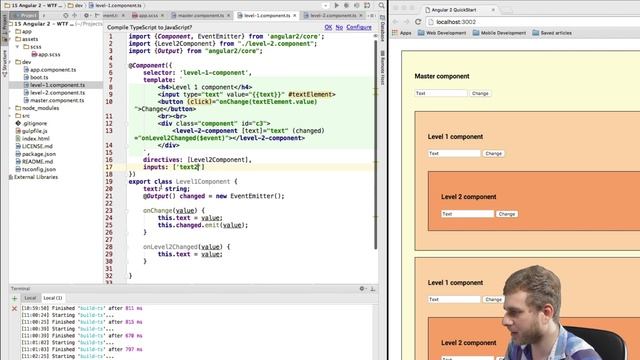Close terminal session with red X icon

(x=14, y=309)
